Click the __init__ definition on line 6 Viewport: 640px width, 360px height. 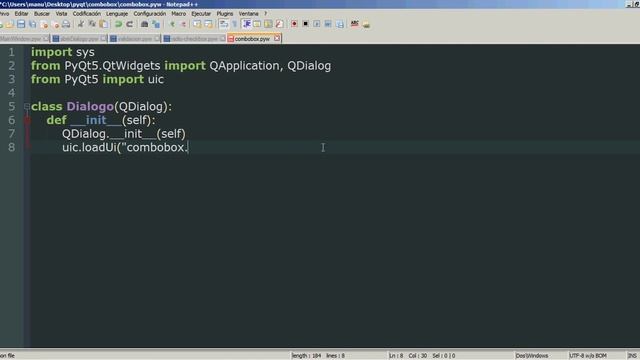point(96,120)
